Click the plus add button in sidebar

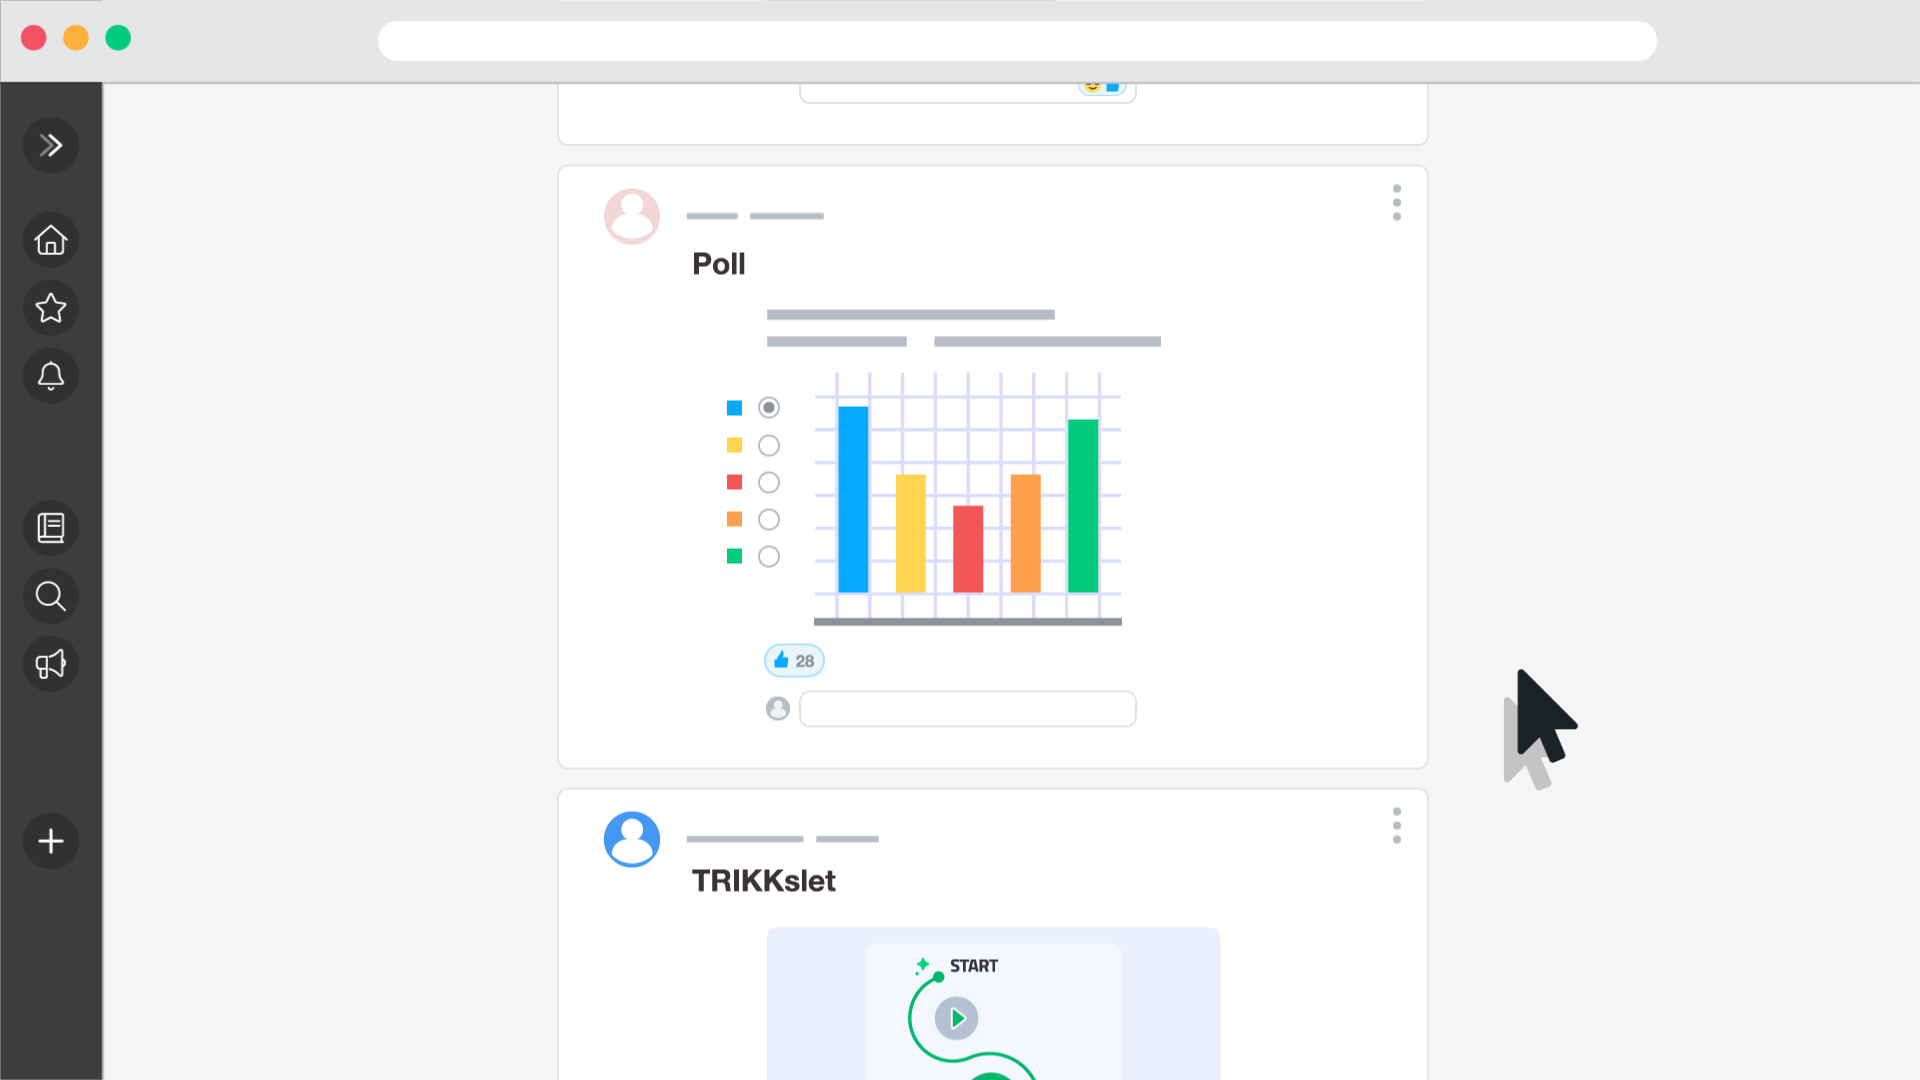pos(51,841)
